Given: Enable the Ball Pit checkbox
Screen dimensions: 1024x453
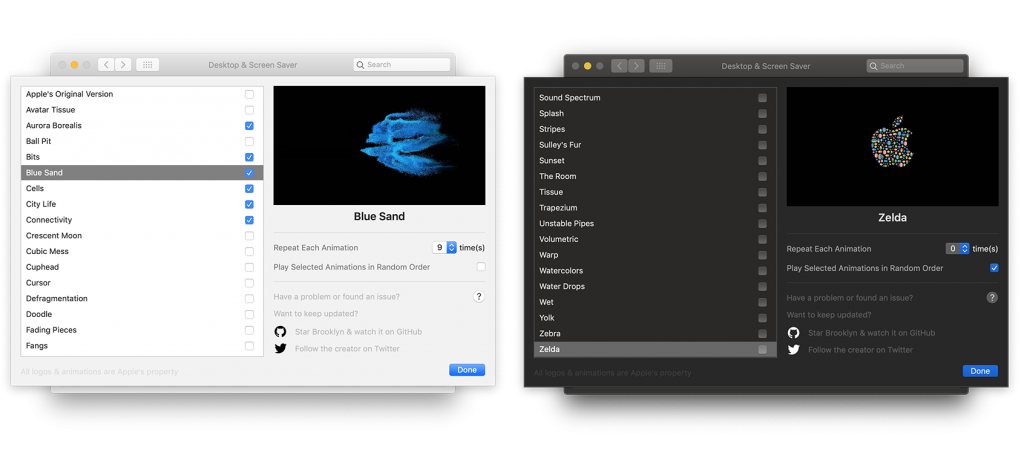Looking at the screenshot, I should pos(249,141).
